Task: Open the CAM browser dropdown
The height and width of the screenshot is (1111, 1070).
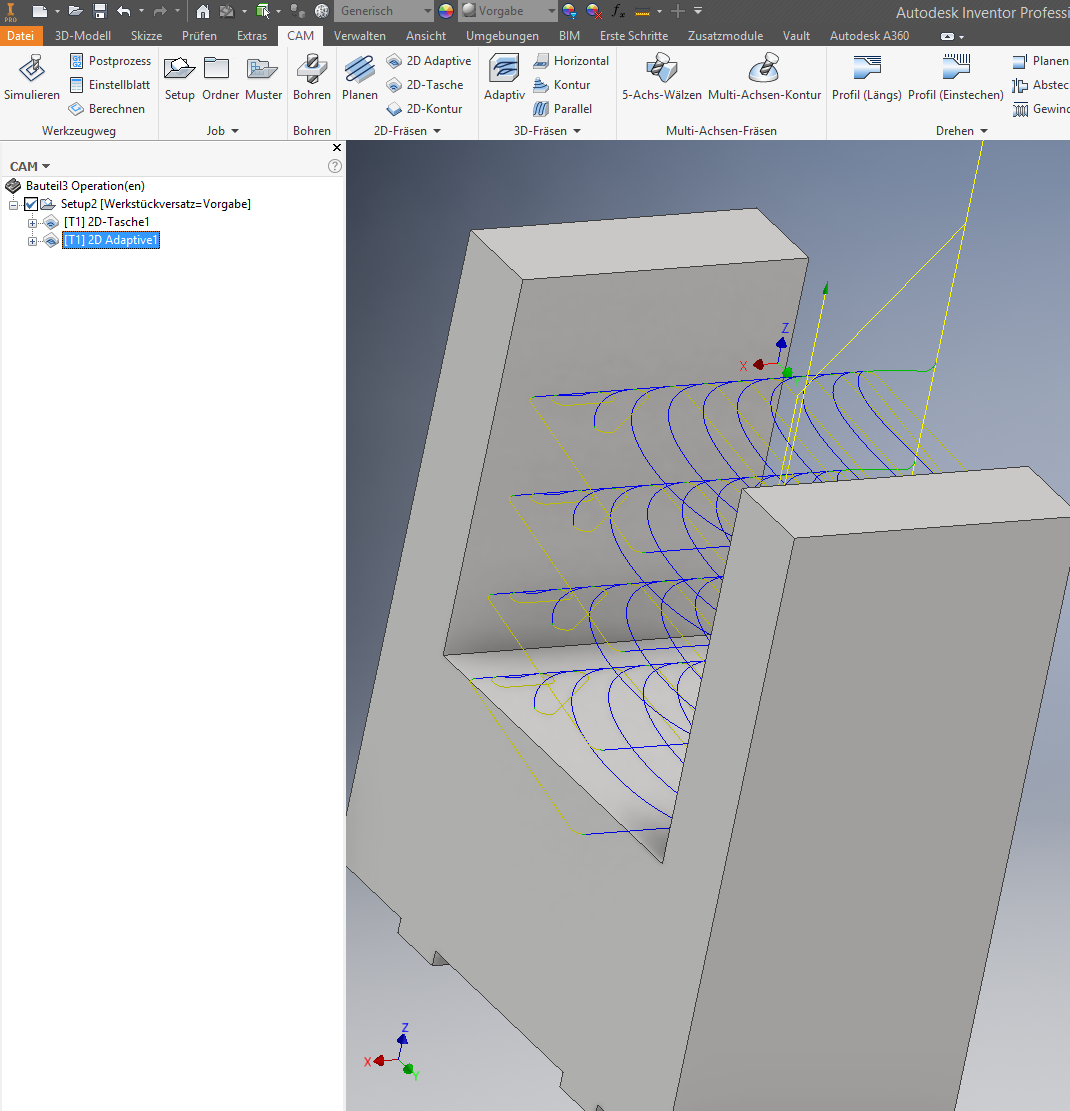Action: [30, 167]
